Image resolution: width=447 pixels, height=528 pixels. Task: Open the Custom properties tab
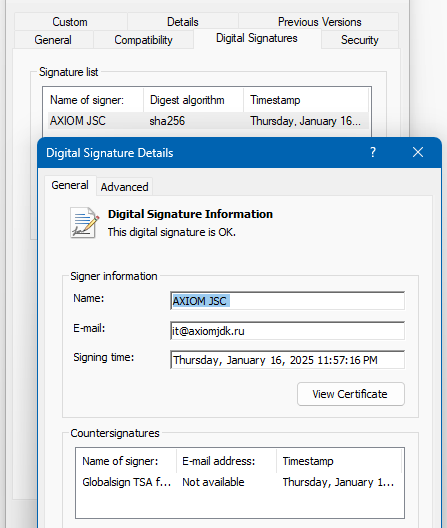[70, 22]
